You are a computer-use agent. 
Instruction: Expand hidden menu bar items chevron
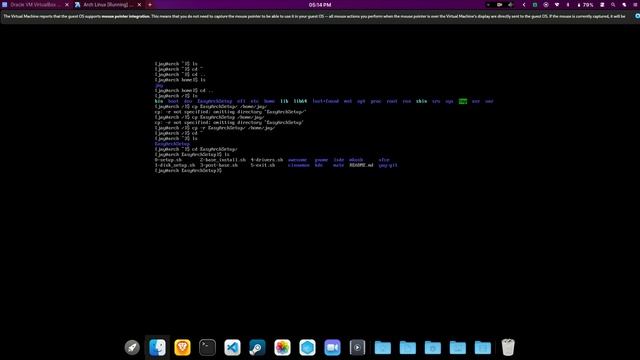tap(524, 4)
